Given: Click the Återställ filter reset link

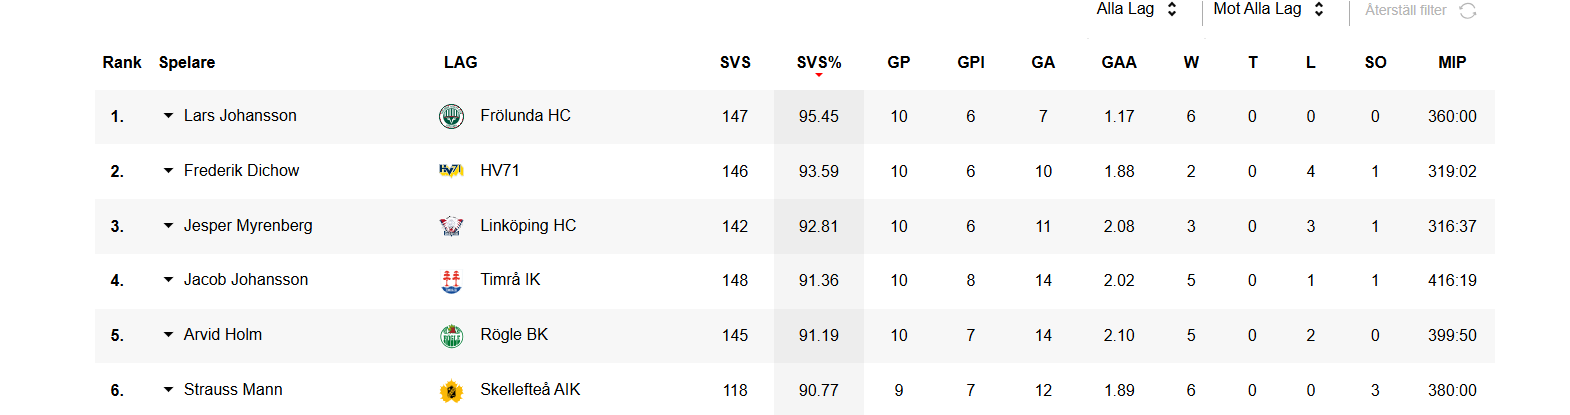Looking at the screenshot, I should [x=1406, y=10].
